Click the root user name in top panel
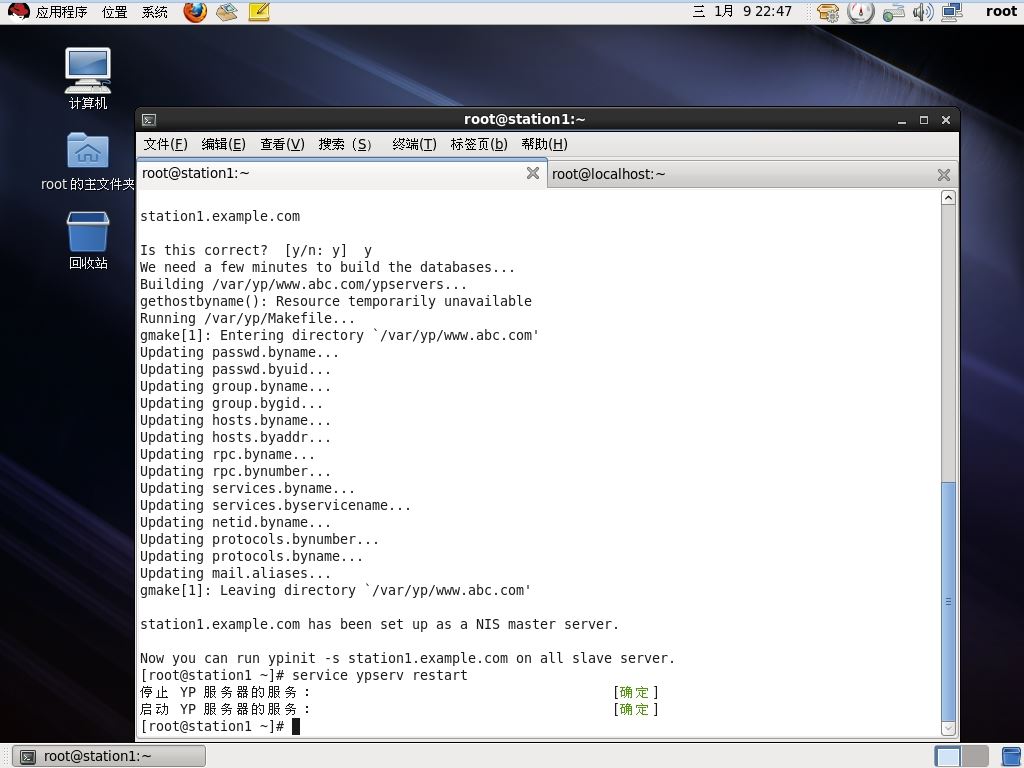 tap(1001, 12)
